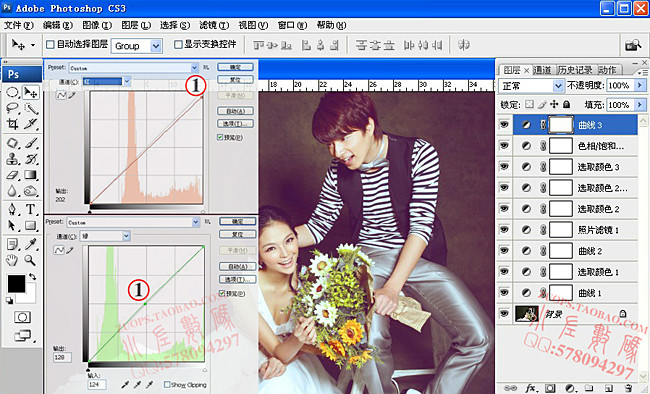Select the Lasso tool
Image resolution: width=650 pixels, height=394 pixels.
click(x=12, y=108)
